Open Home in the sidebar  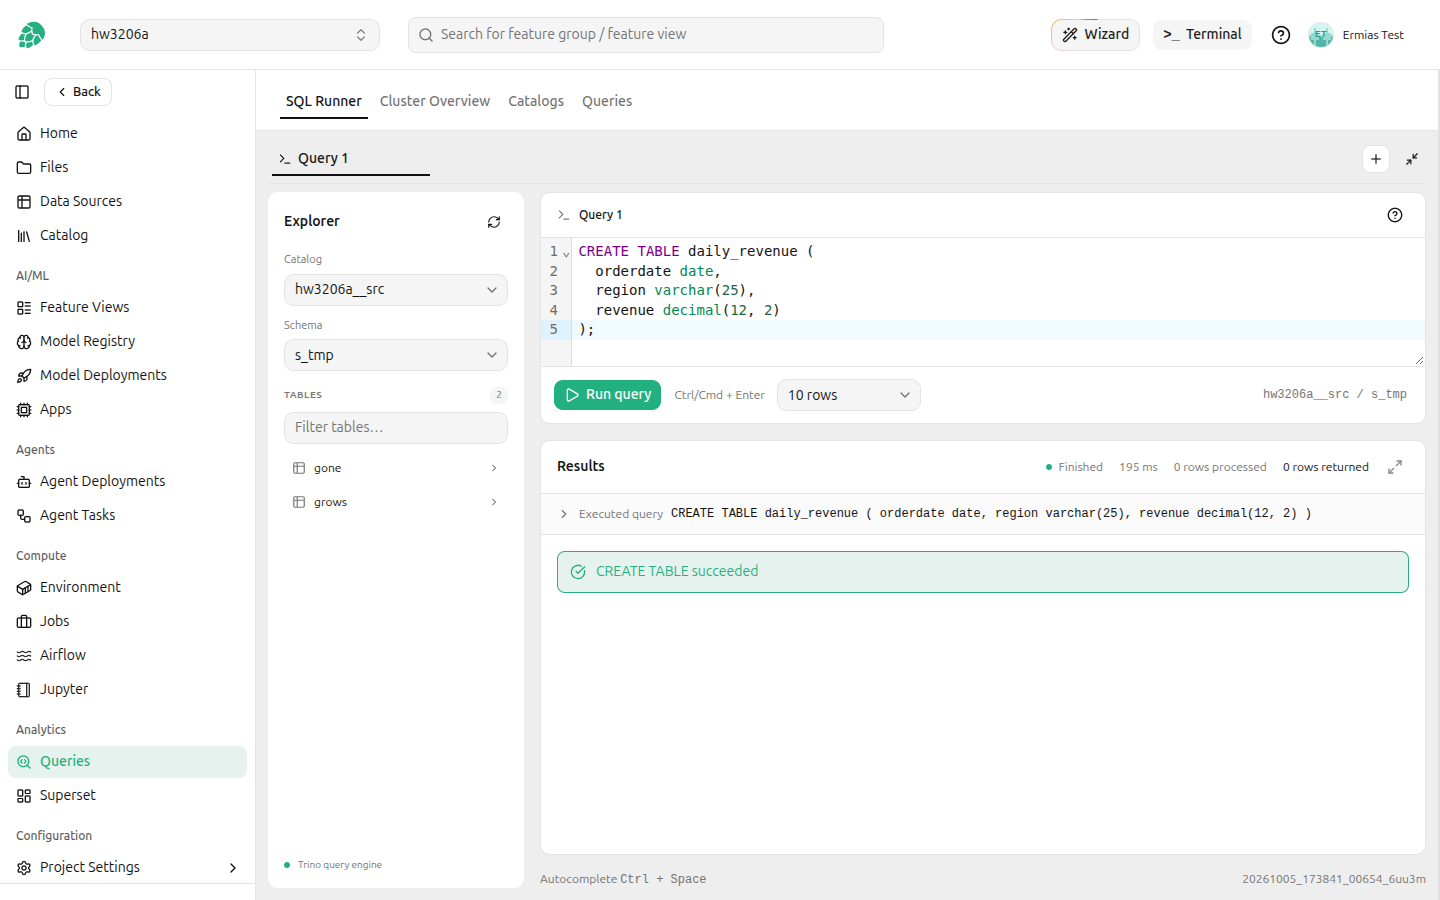(127, 133)
